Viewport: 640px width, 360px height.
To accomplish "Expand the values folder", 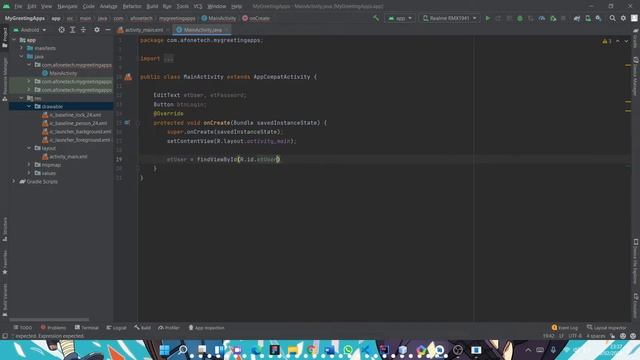I will (29, 173).
